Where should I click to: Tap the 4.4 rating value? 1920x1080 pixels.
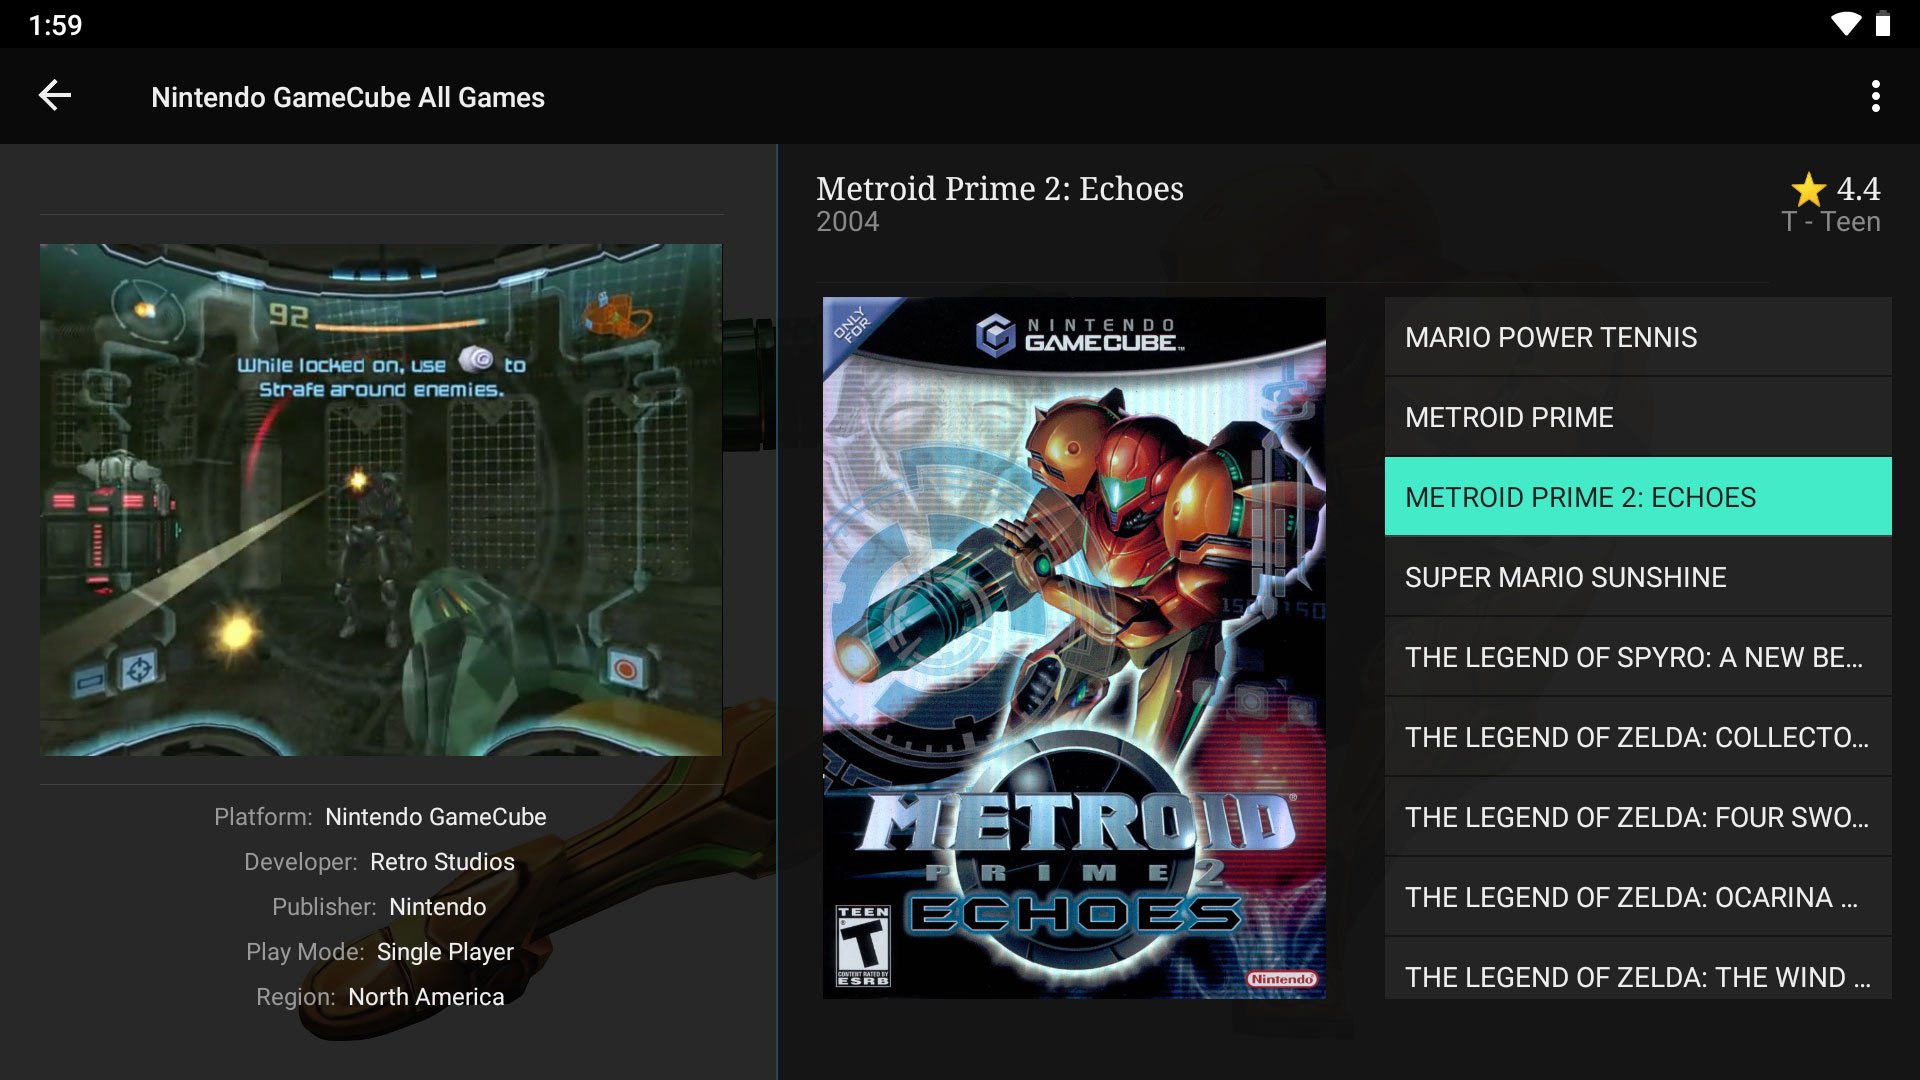[1858, 189]
